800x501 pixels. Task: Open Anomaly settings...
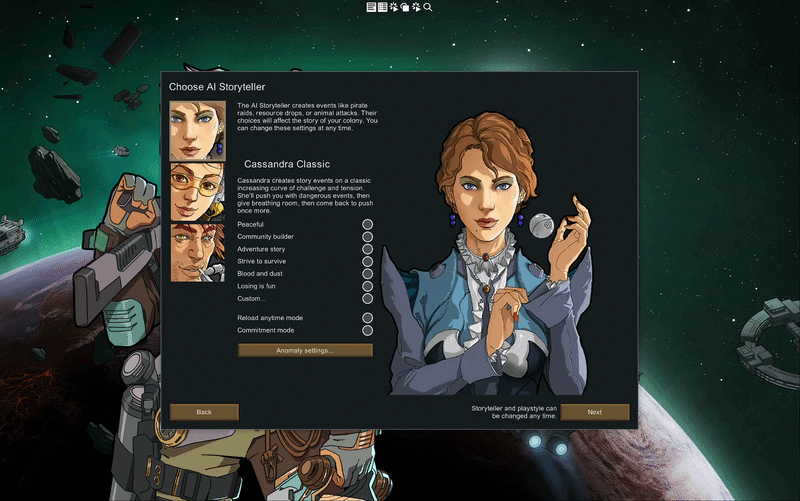(305, 350)
